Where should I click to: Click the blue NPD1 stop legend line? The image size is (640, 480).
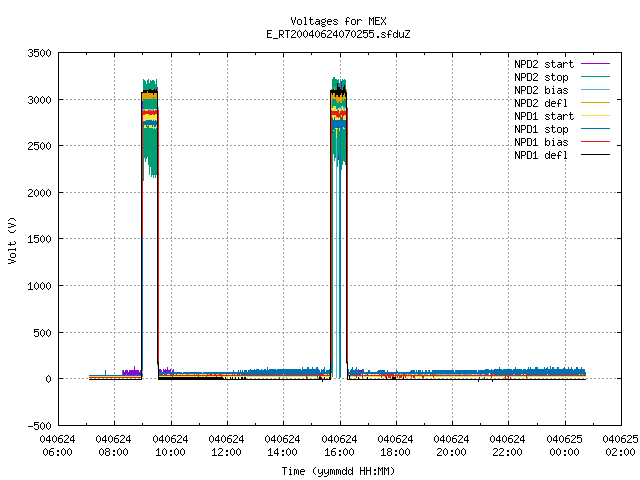click(x=596, y=129)
